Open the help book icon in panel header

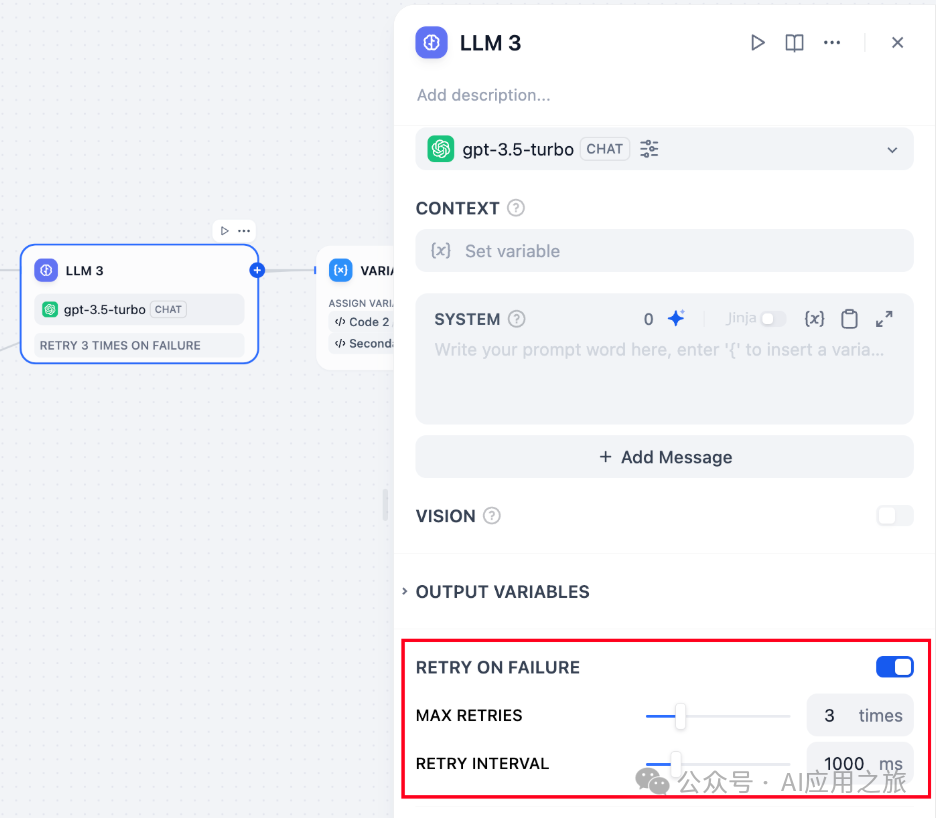(x=794, y=43)
